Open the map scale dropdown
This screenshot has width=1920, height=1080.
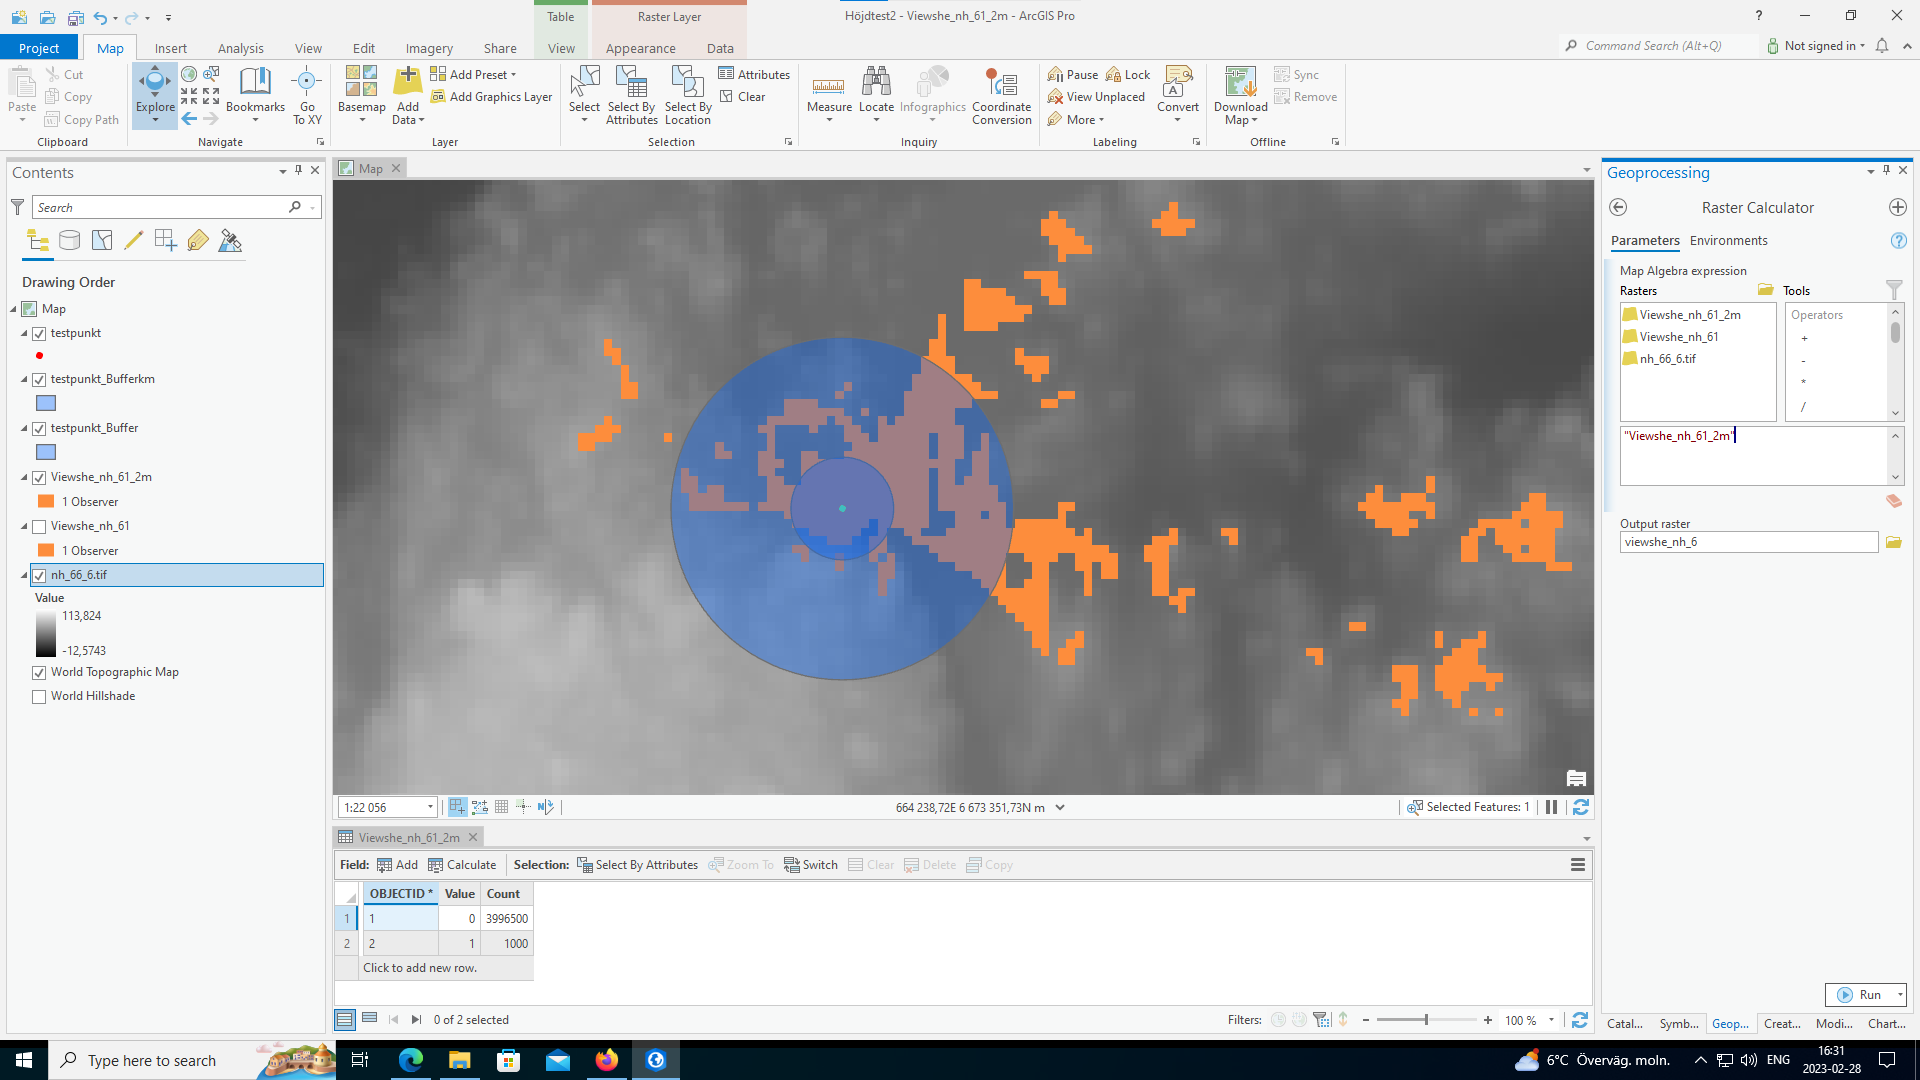[x=430, y=807]
